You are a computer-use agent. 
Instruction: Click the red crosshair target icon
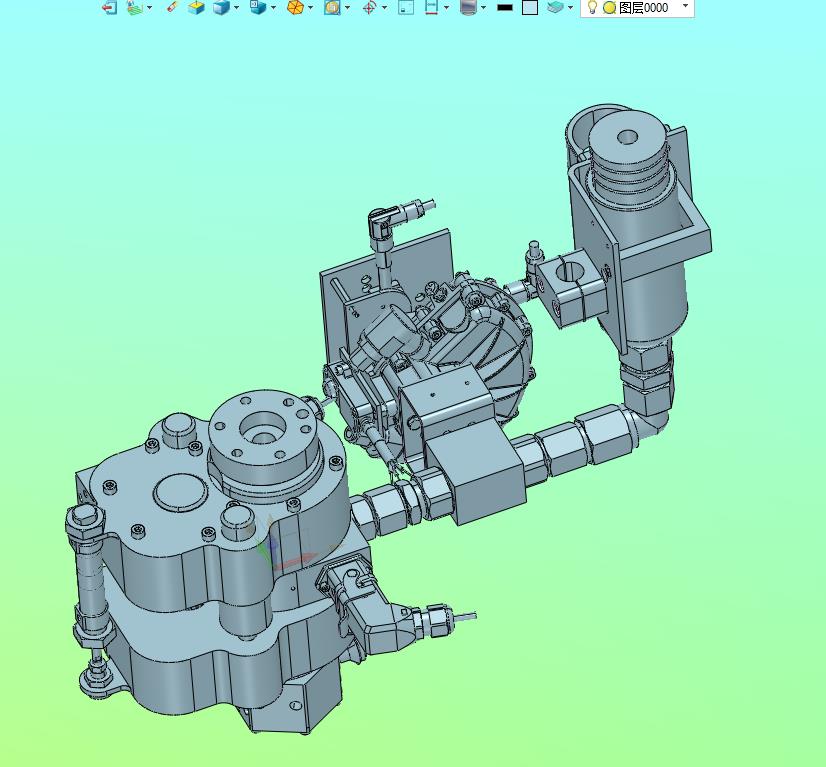(370, 7)
